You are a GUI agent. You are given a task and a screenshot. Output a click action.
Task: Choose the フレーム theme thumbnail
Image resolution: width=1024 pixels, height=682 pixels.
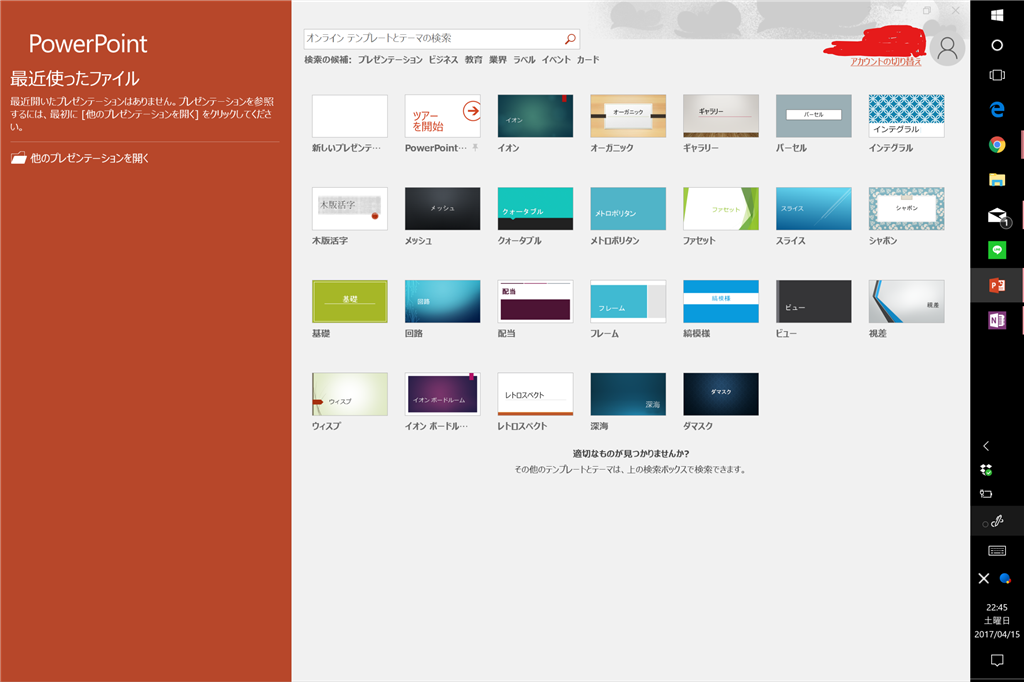coord(628,301)
